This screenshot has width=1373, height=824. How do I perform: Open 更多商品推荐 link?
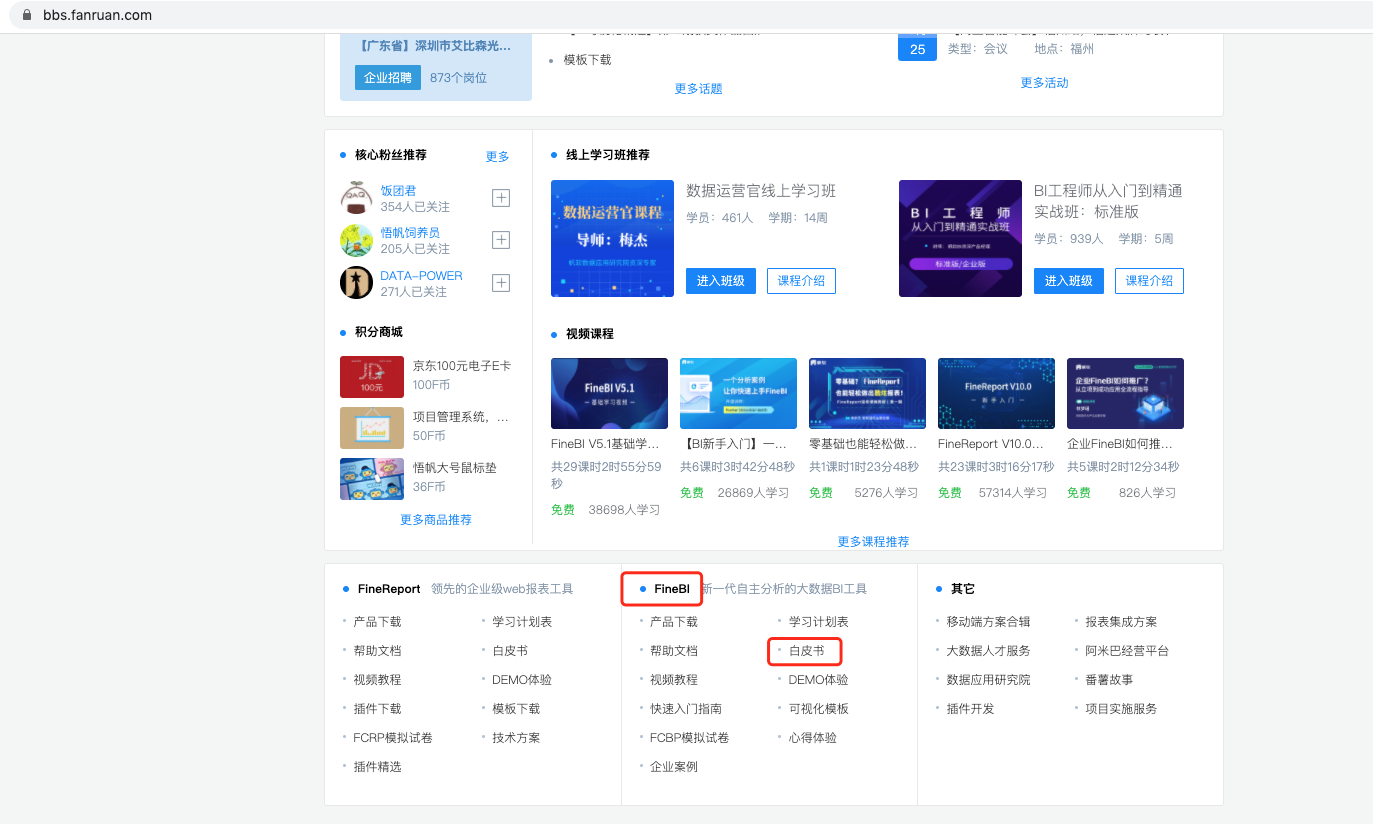point(436,520)
